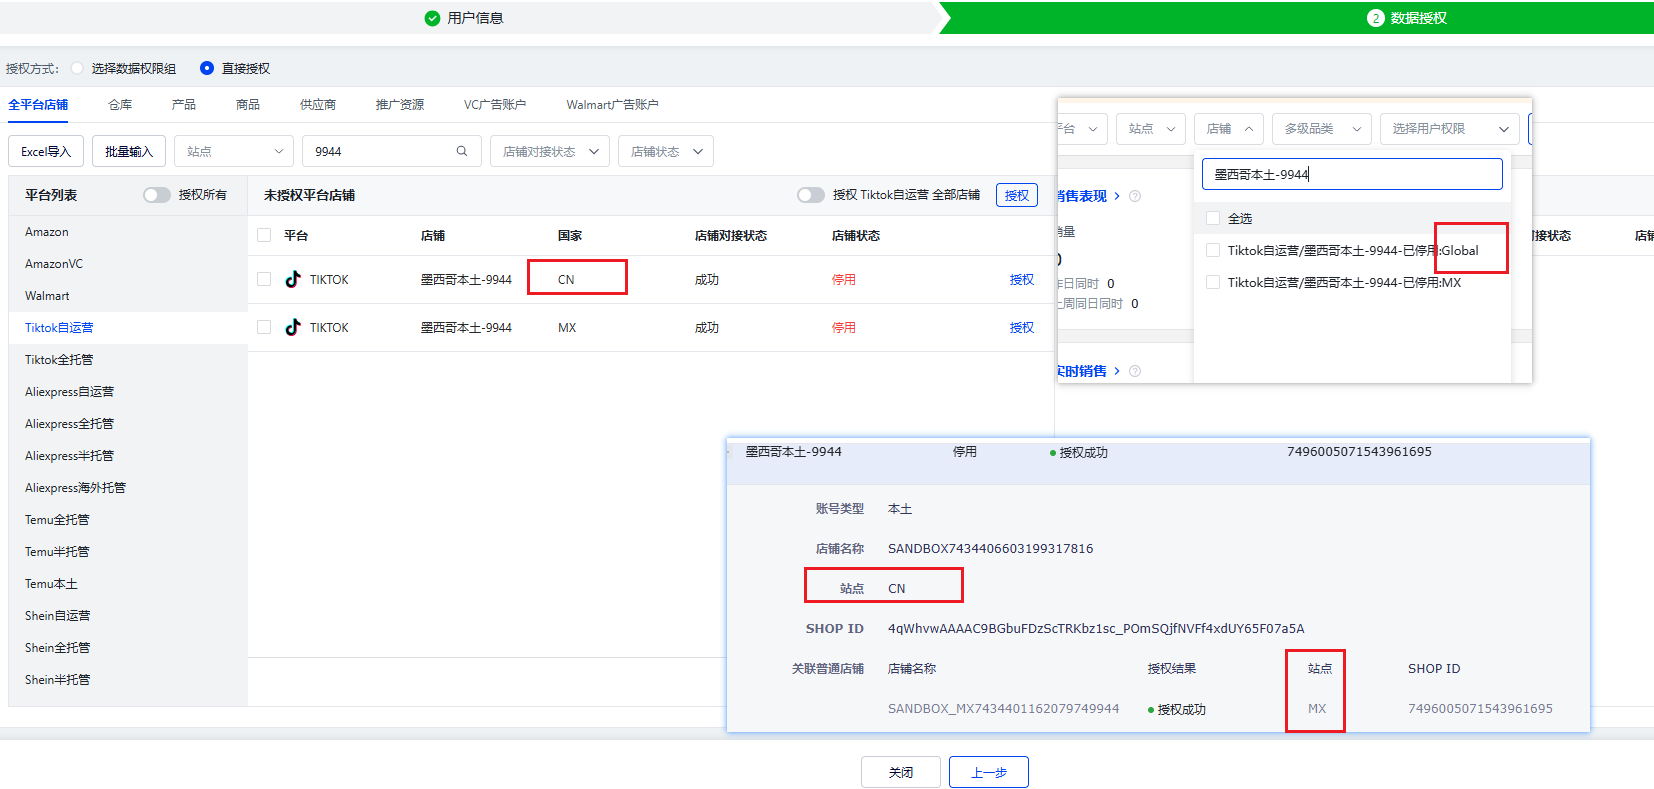
Task: Click the 关闭 button at the bottom
Action: (901, 772)
